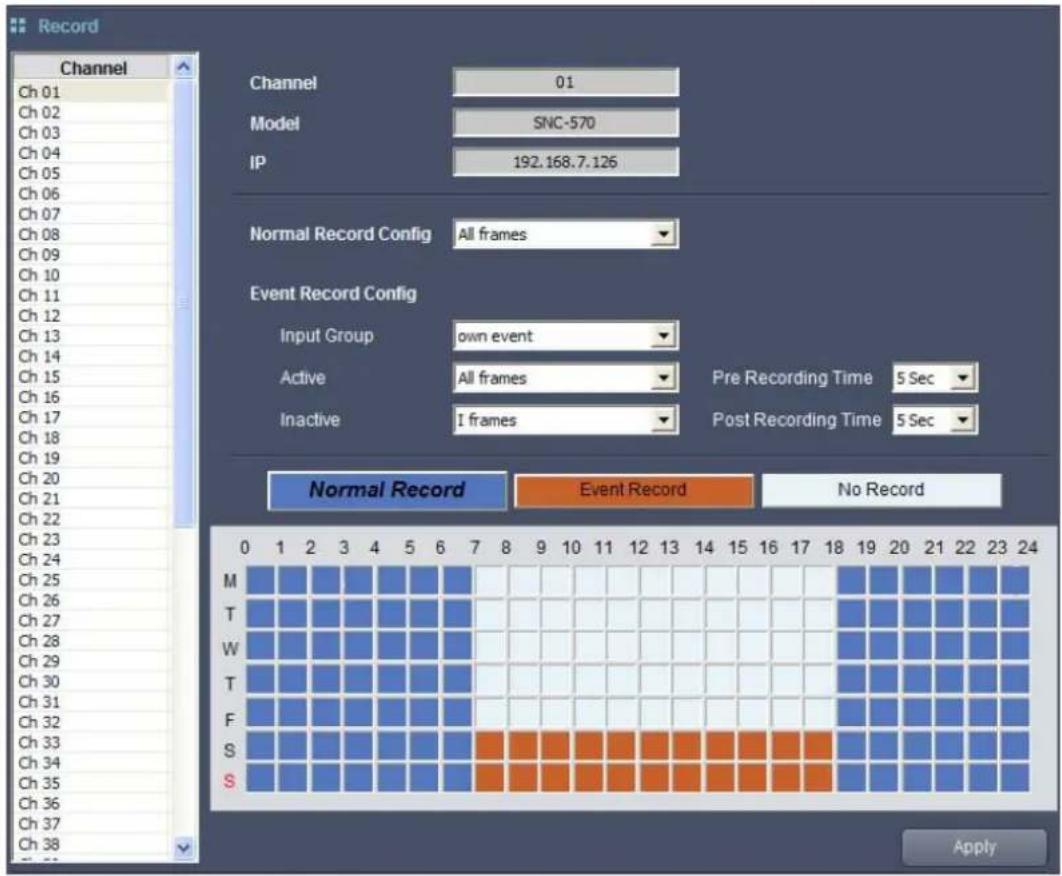
Task: Click the Channel column header
Action: [93, 68]
